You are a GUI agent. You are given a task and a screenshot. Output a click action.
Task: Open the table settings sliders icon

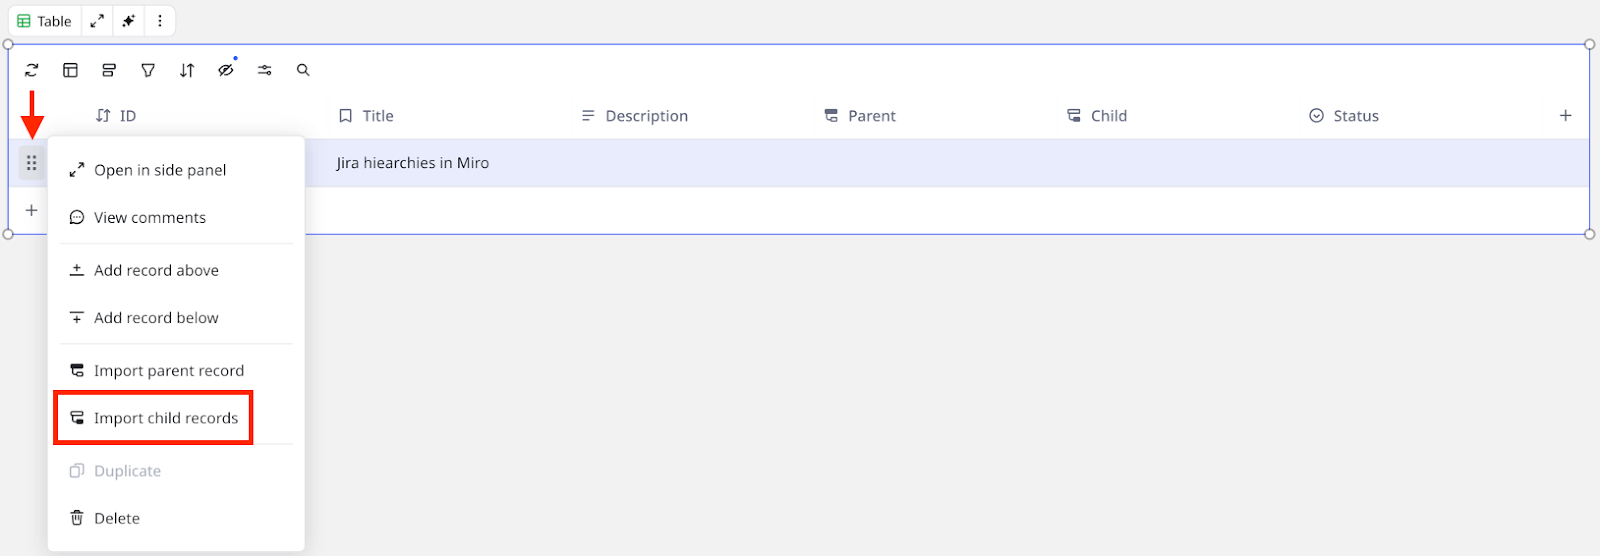(x=264, y=70)
